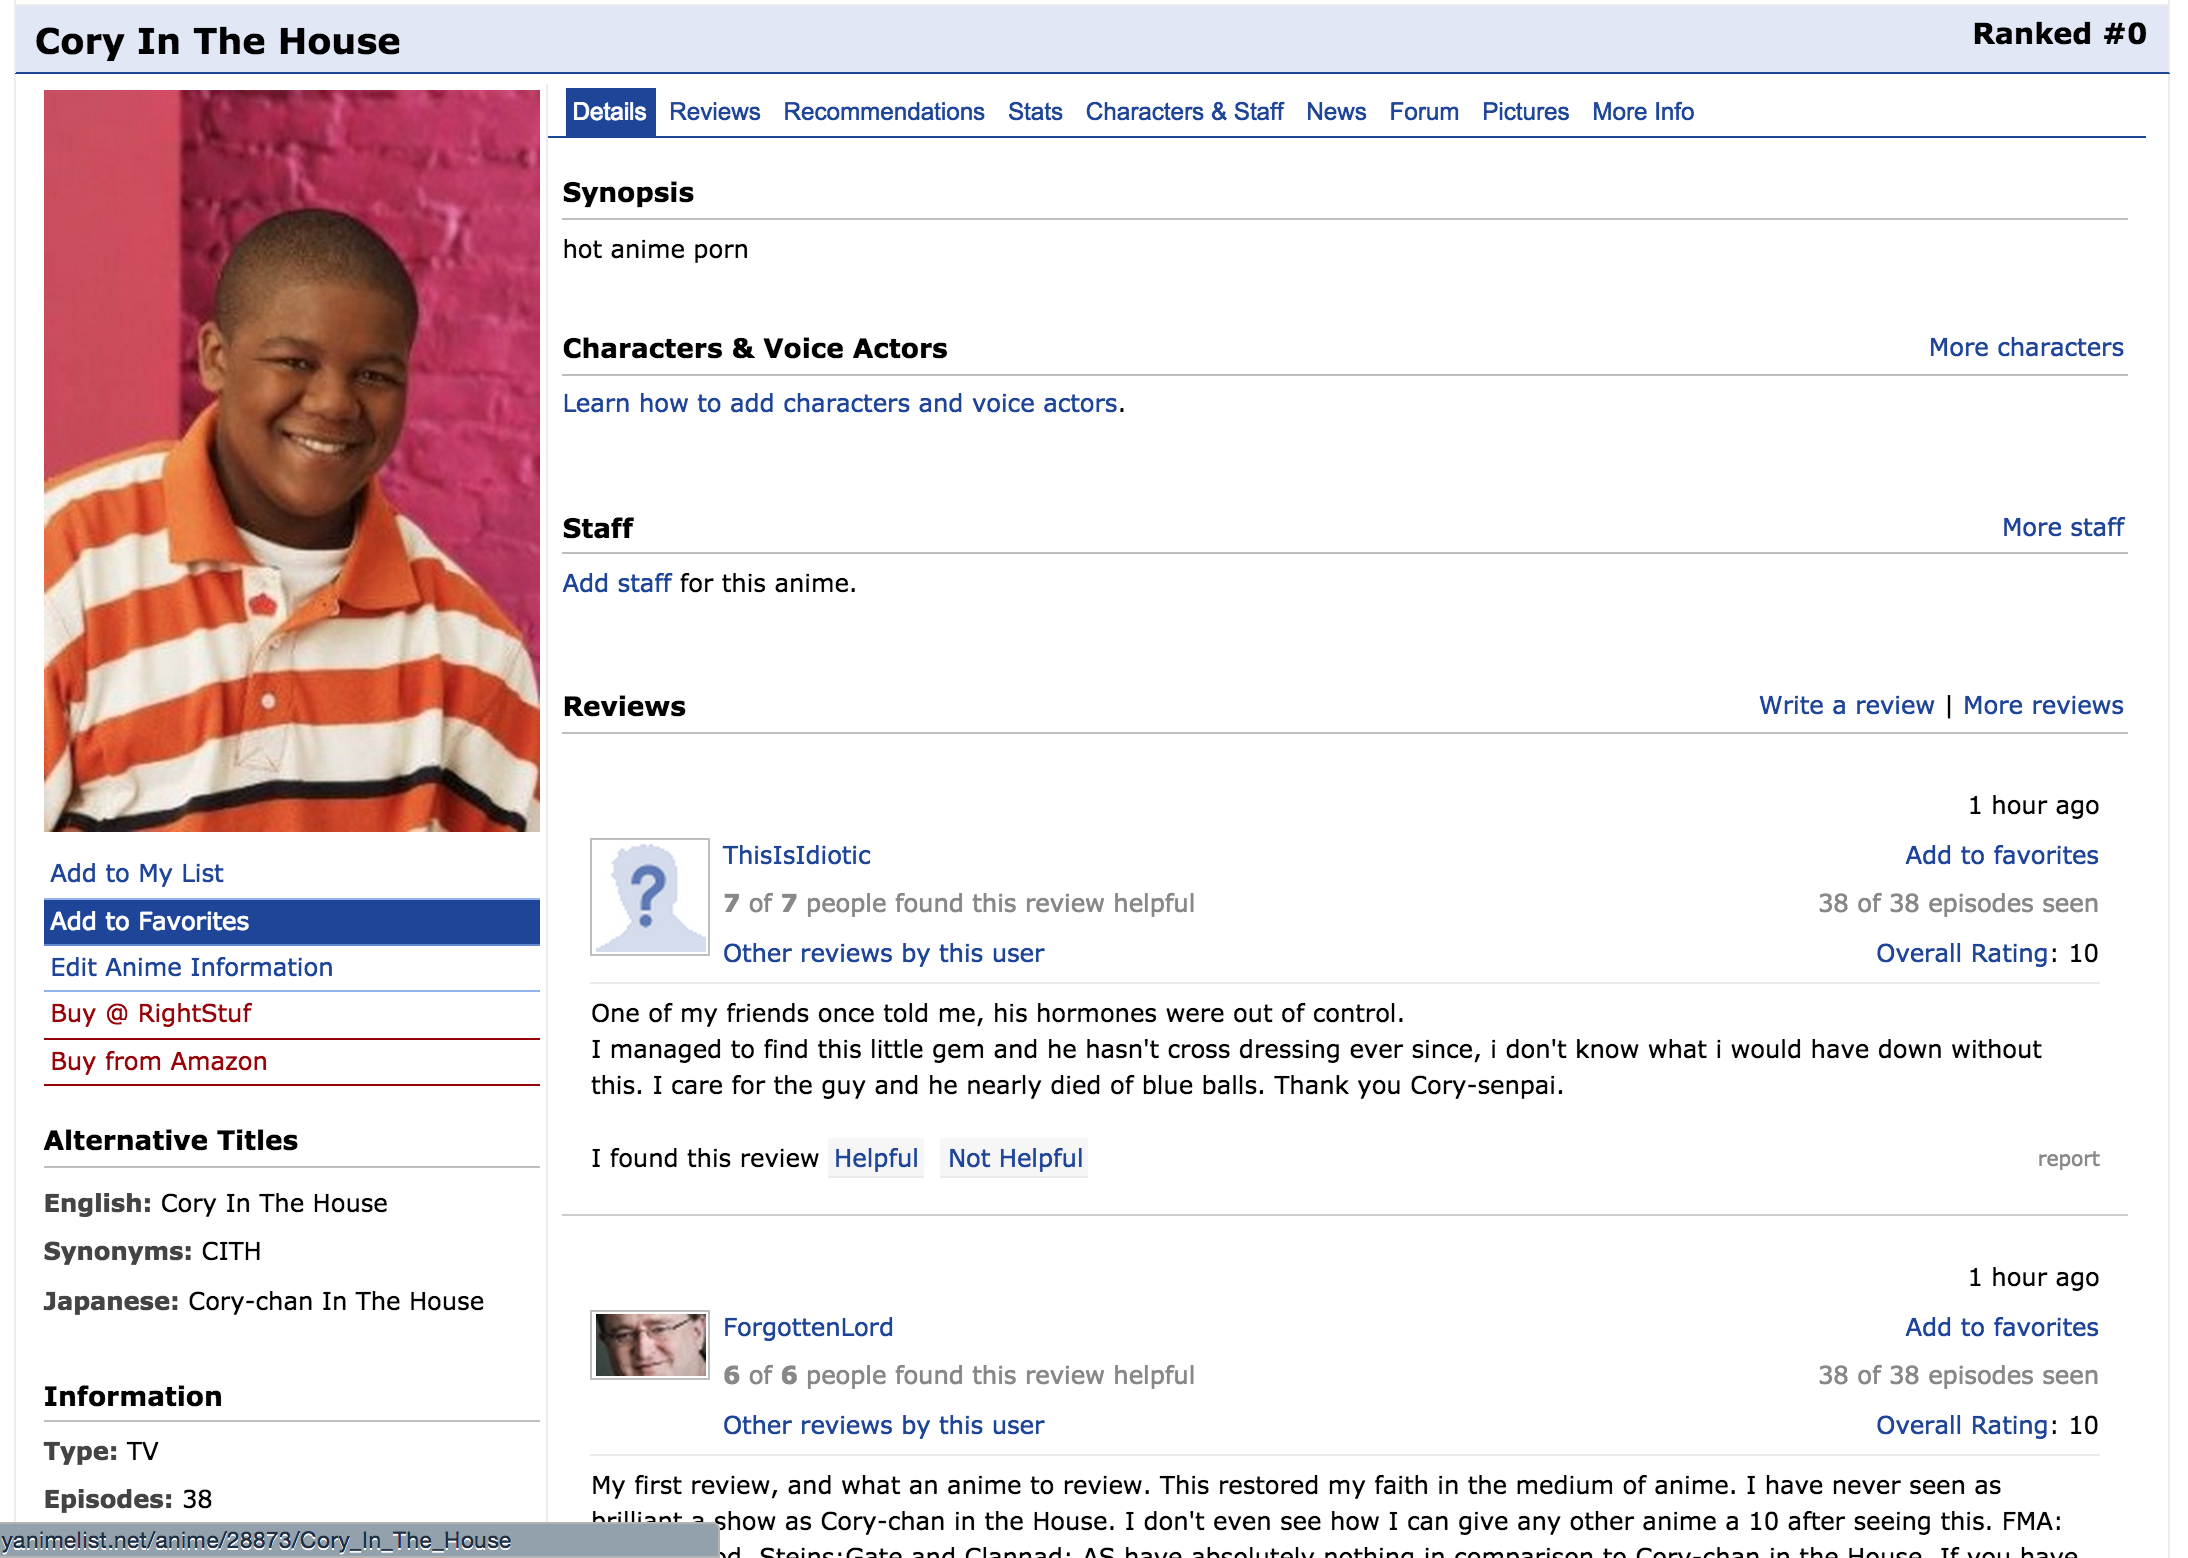2188x1558 pixels.
Task: Click Write a review link
Action: coord(1845,705)
